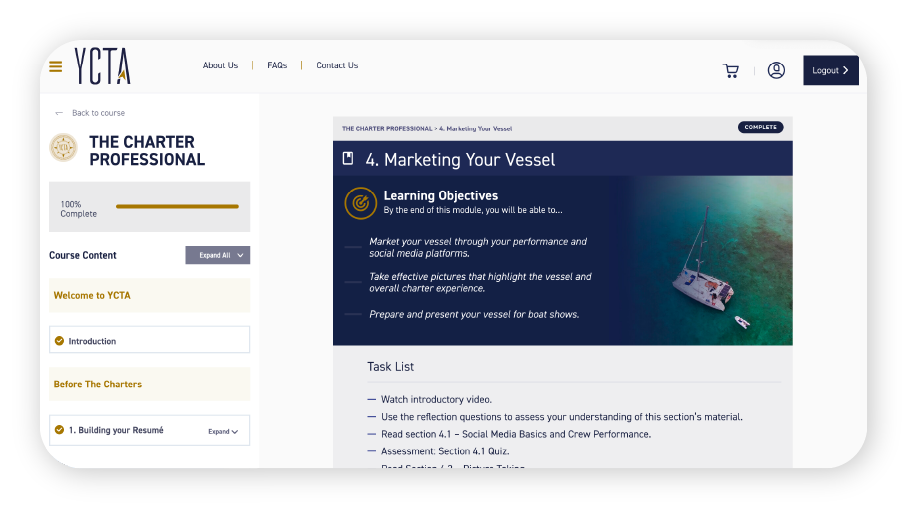Viewport: 913px width, 514px height.
Task: Click the 'Read section 4.1' task line
Action: (x=516, y=434)
